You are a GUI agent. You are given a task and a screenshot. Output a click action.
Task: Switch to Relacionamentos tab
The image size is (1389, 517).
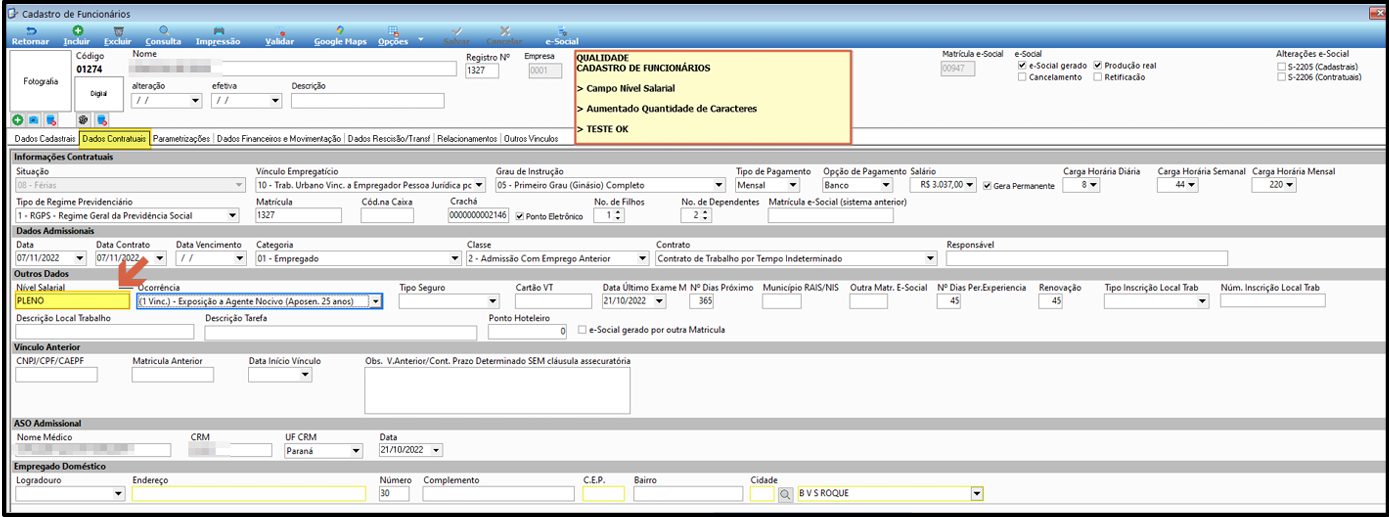point(467,138)
